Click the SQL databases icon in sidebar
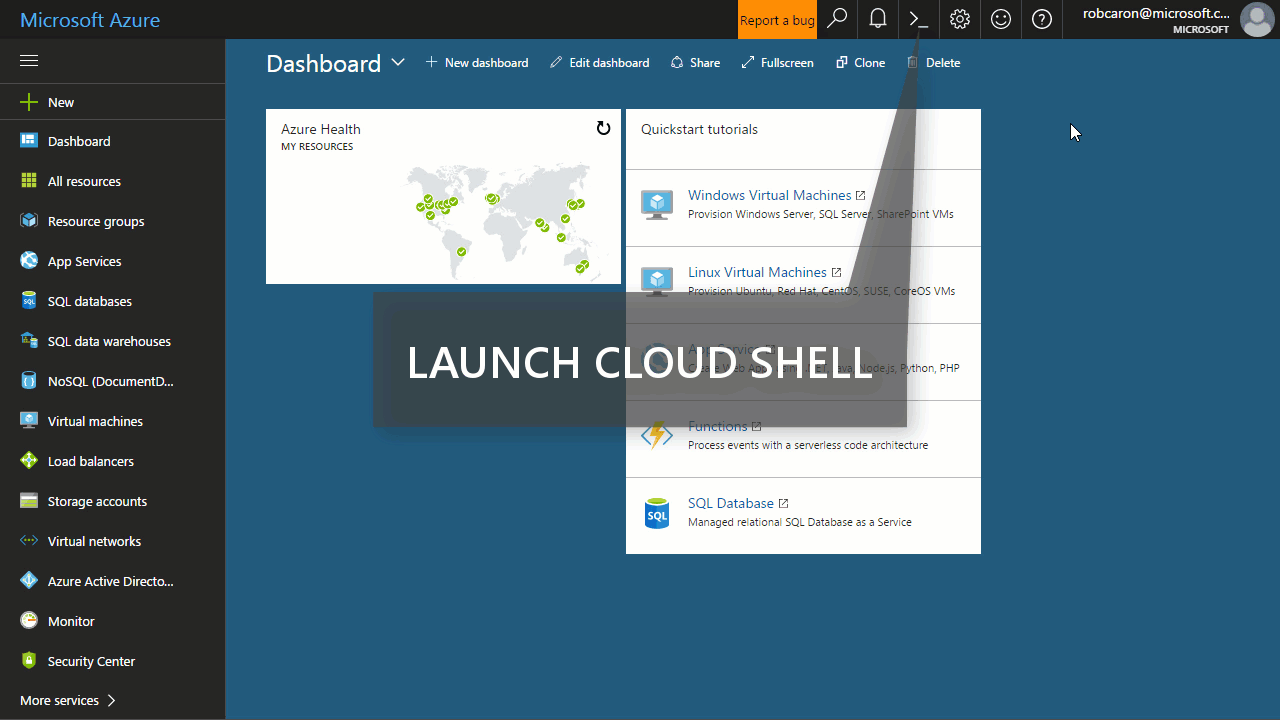 (29, 301)
